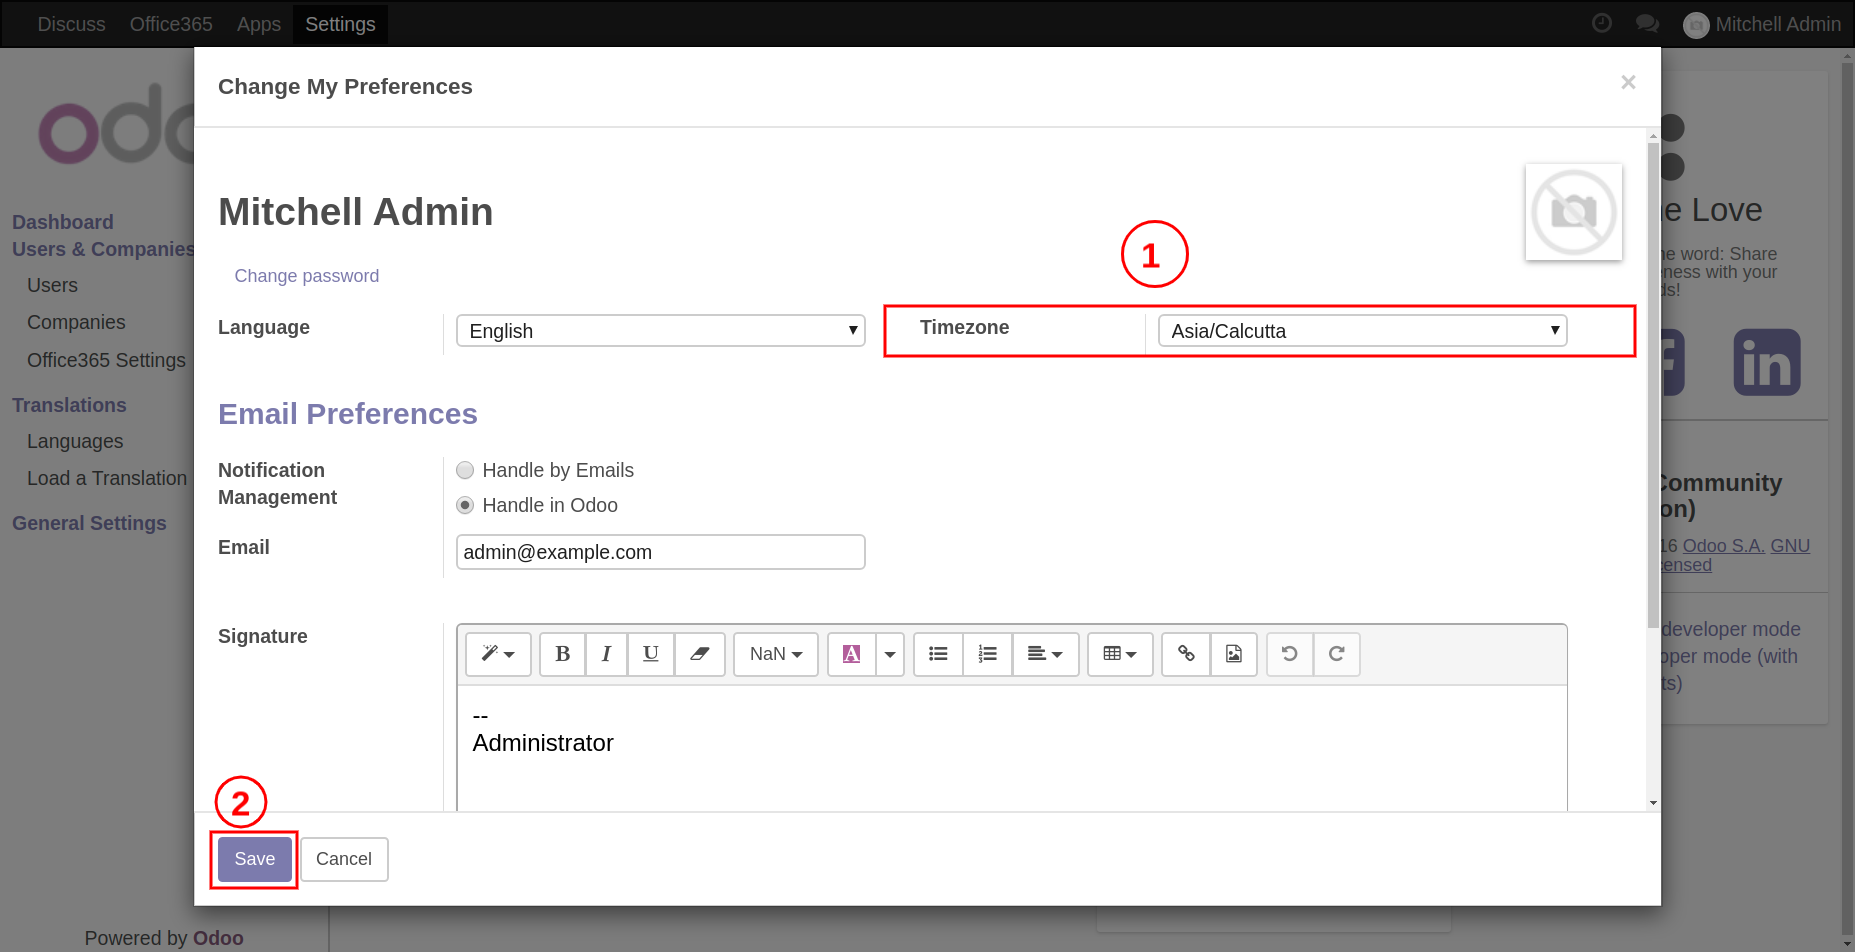Click the Save button

(x=255, y=859)
